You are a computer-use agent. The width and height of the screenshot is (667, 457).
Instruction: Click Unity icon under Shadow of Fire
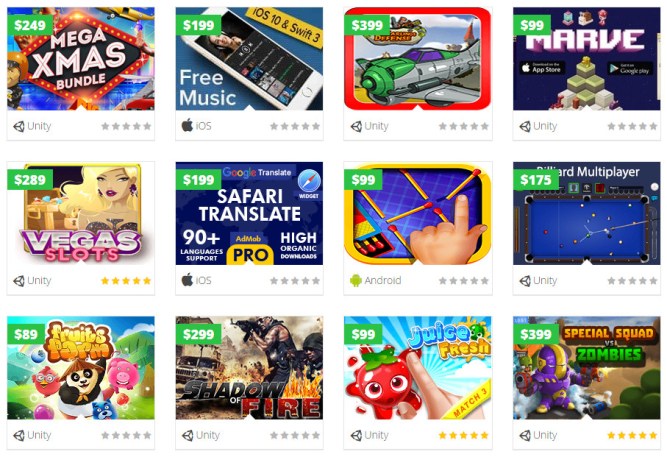[x=187, y=435]
